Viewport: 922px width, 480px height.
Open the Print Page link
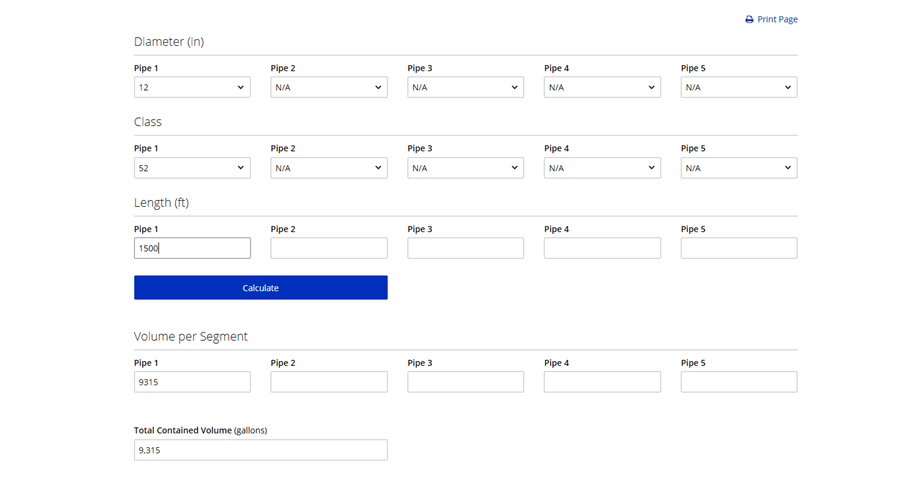tap(777, 20)
